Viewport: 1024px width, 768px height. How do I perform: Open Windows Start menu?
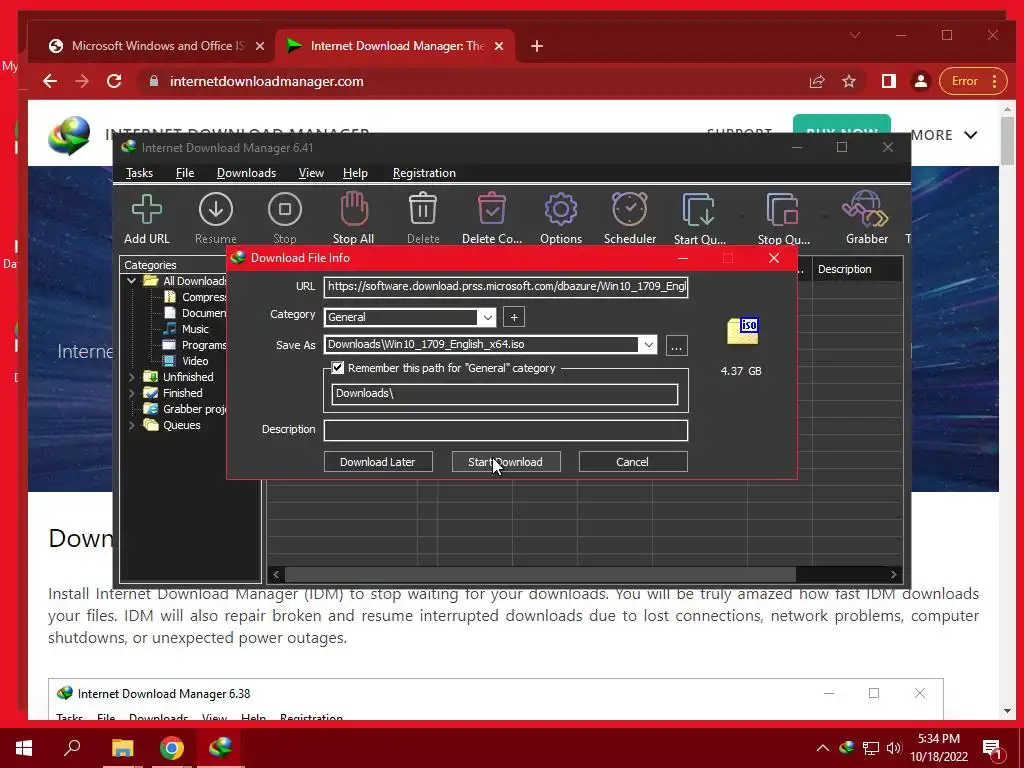click(24, 748)
